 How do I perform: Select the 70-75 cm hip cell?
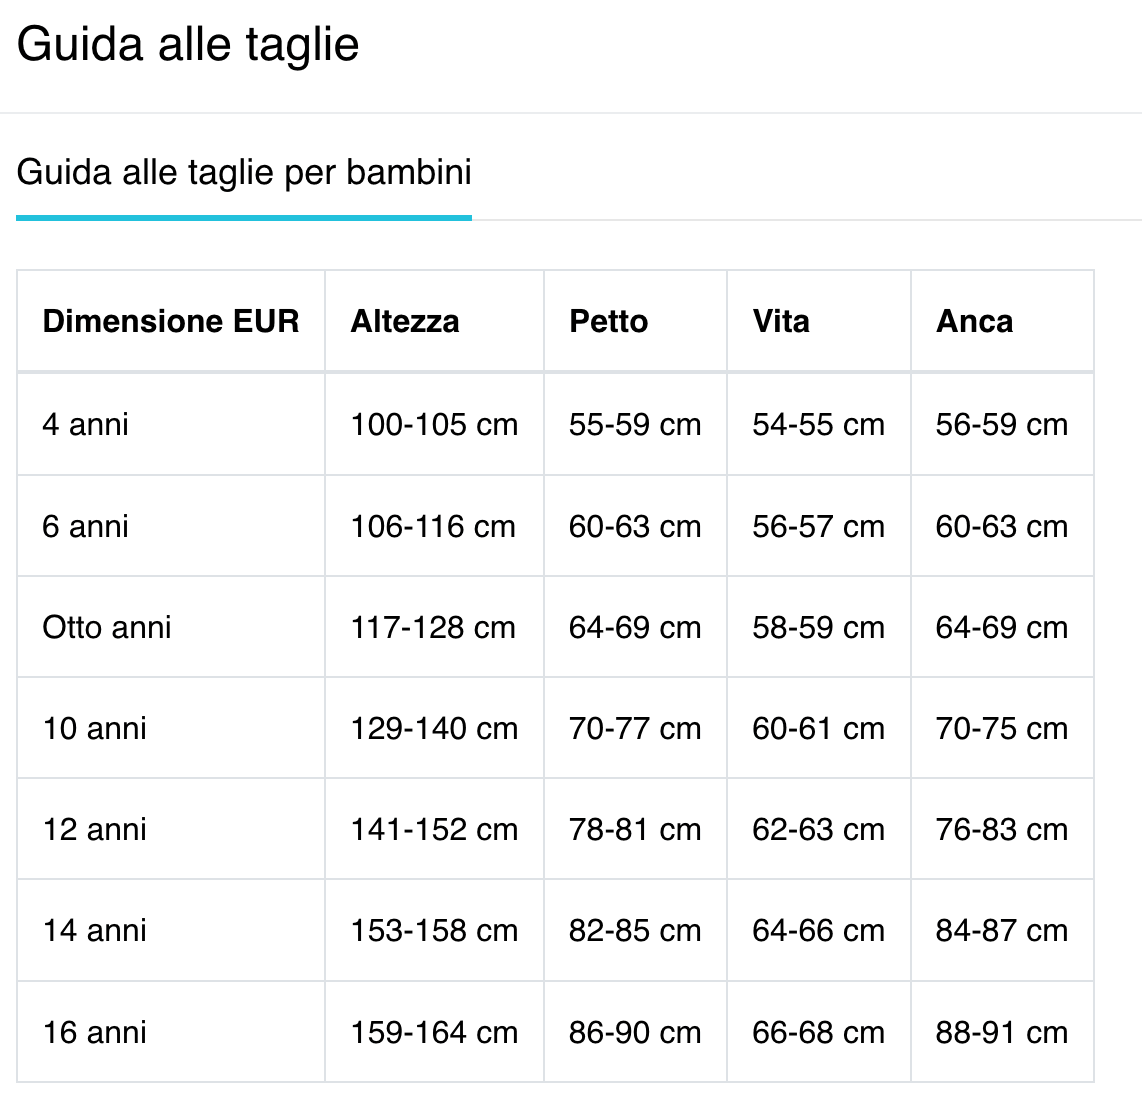[x=1001, y=728]
